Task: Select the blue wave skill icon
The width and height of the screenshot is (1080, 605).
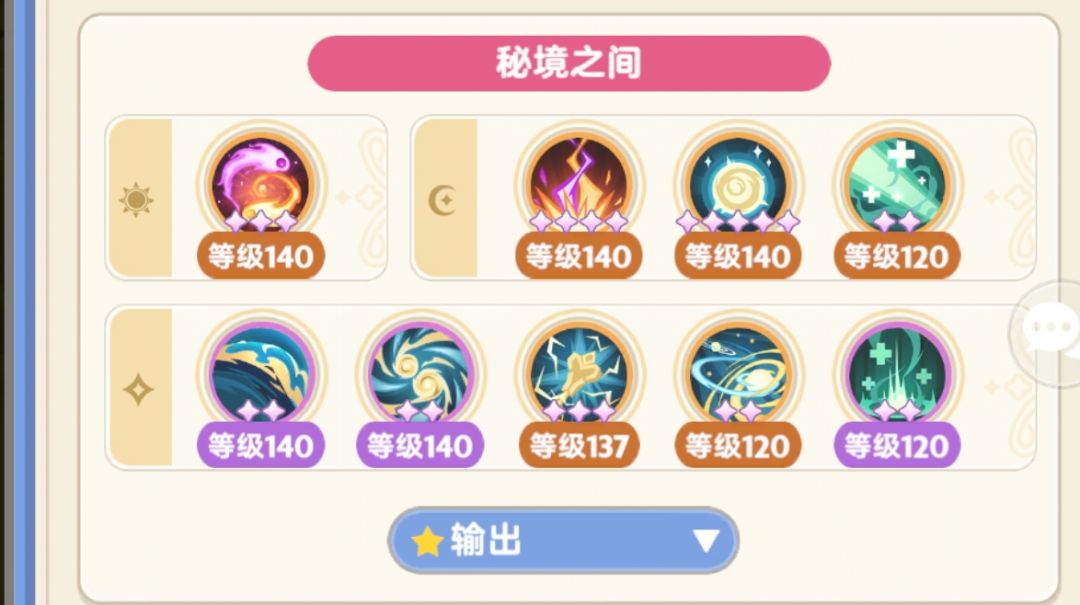Action: (261, 373)
